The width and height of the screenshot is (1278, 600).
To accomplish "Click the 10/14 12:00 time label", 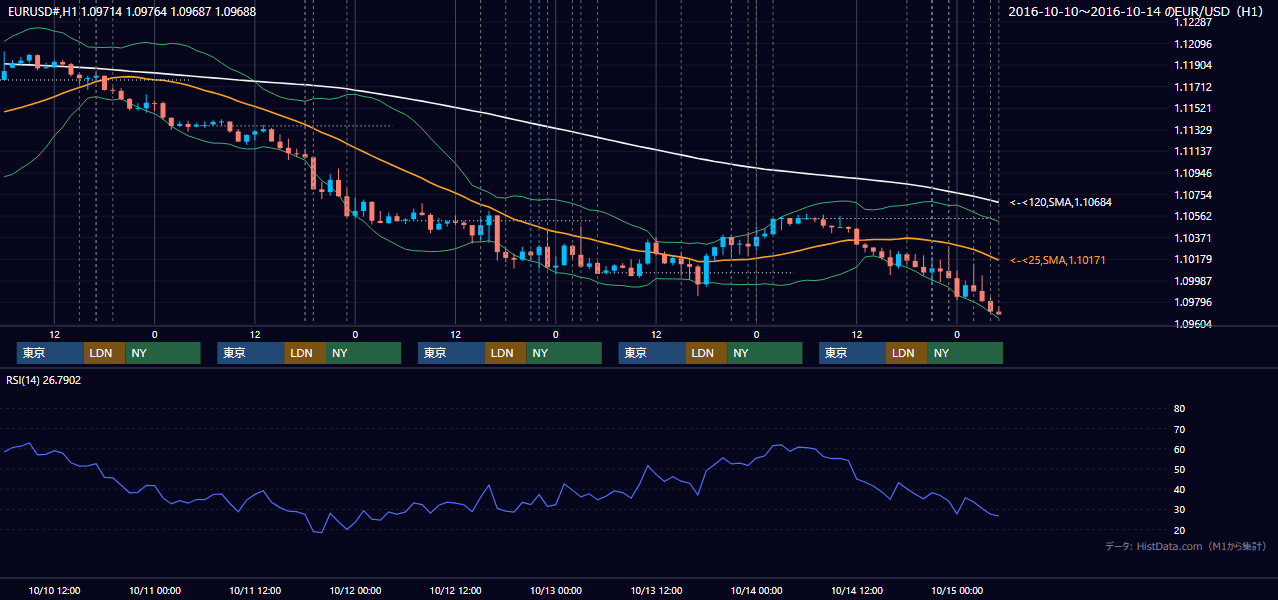I will tap(857, 590).
